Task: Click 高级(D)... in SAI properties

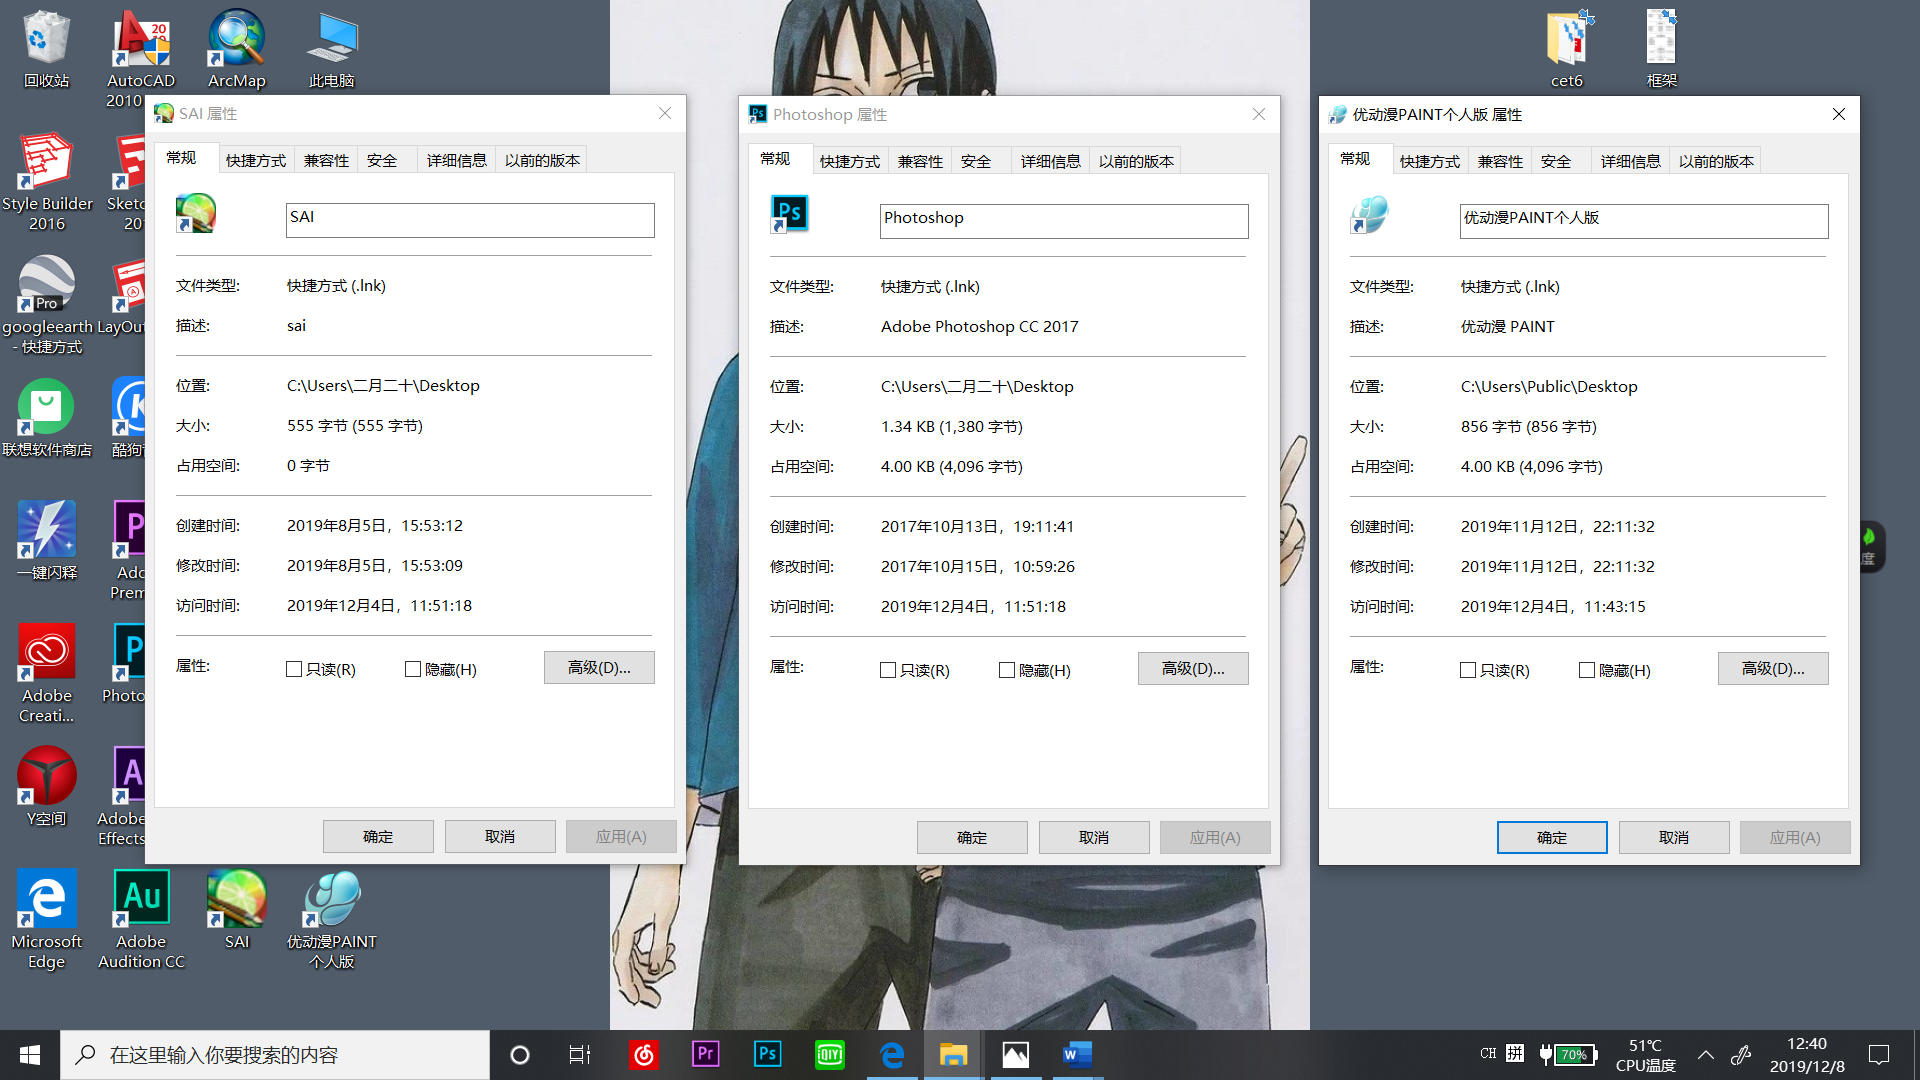Action: [x=599, y=668]
